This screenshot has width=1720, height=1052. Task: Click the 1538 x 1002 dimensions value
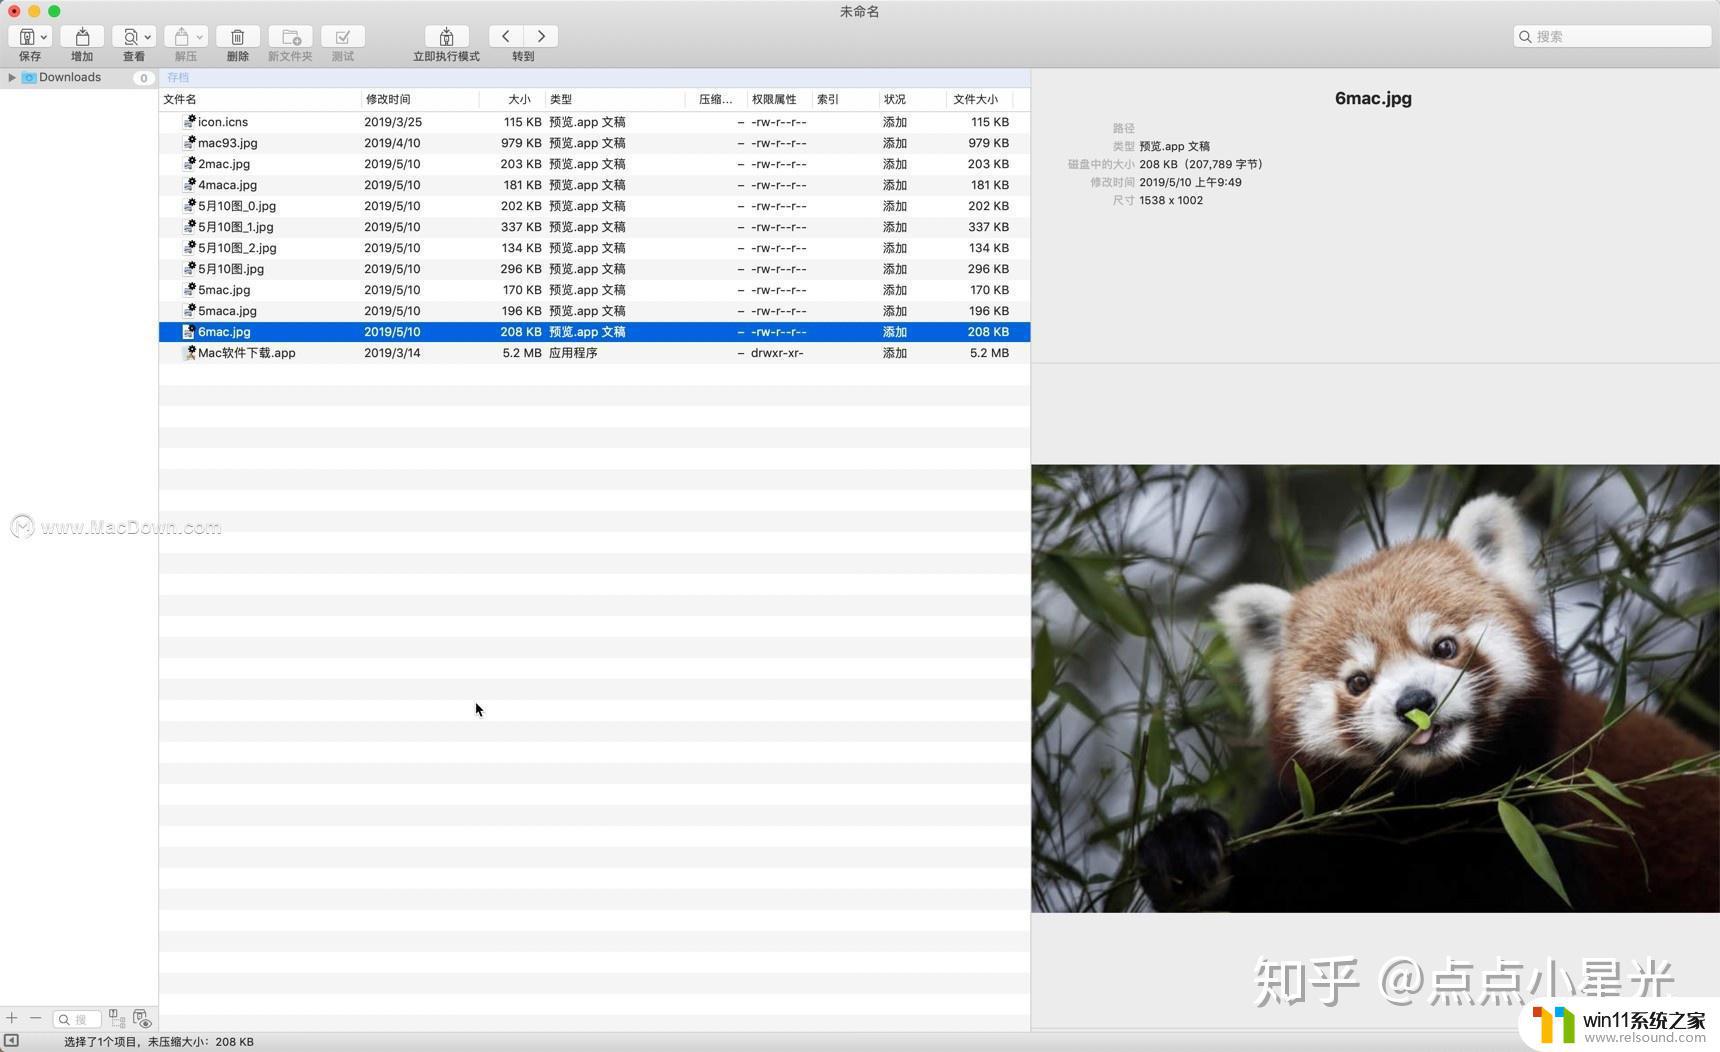[1171, 200]
